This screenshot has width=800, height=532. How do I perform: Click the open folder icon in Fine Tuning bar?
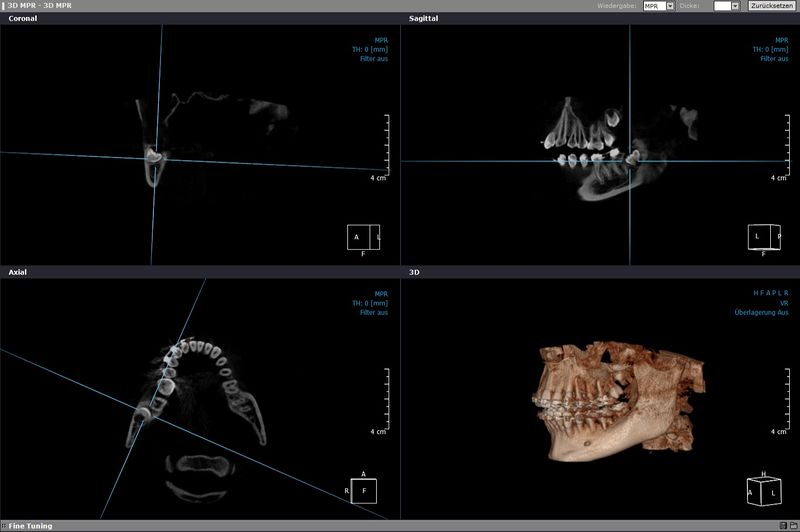(793, 525)
